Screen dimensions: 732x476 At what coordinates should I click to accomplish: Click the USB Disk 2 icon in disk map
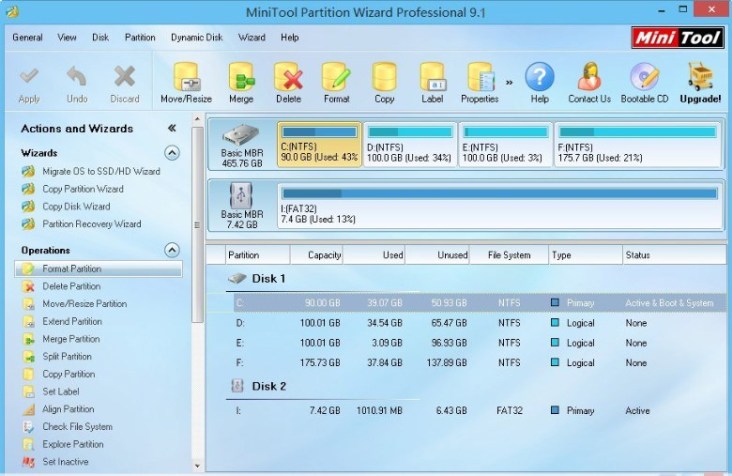[x=241, y=195]
